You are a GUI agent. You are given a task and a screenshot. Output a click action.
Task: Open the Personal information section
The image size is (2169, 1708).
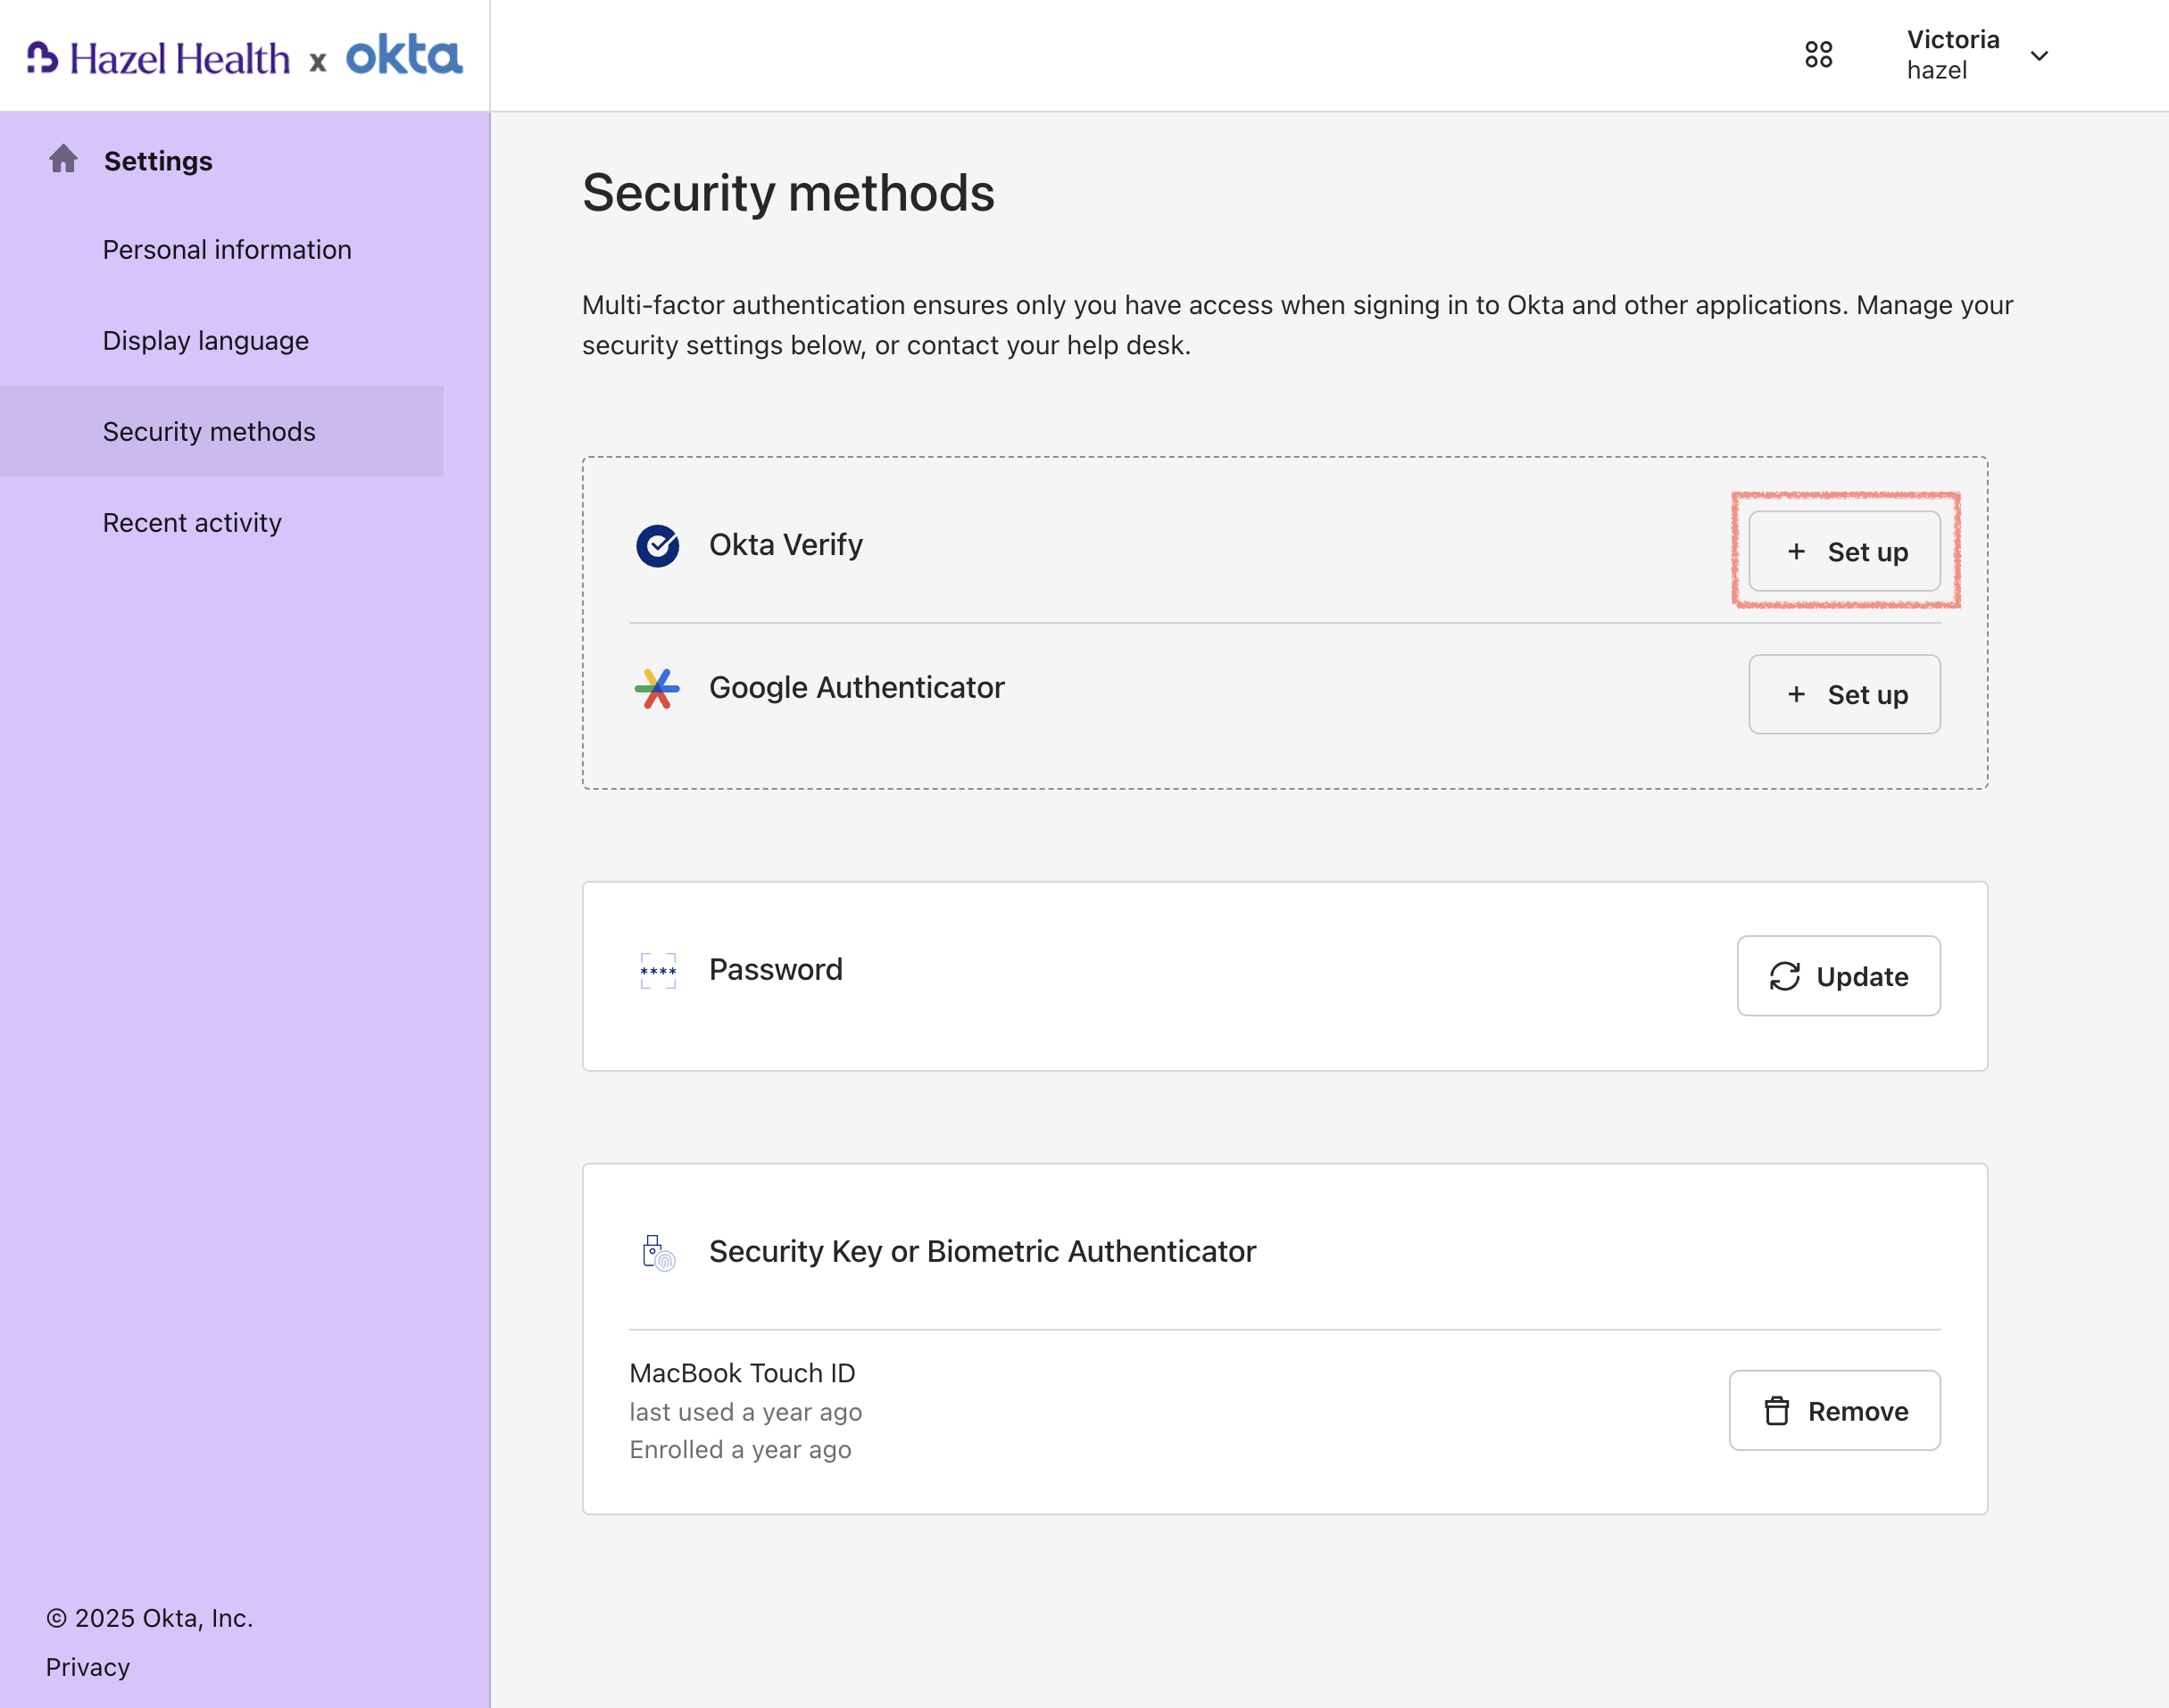tap(227, 249)
